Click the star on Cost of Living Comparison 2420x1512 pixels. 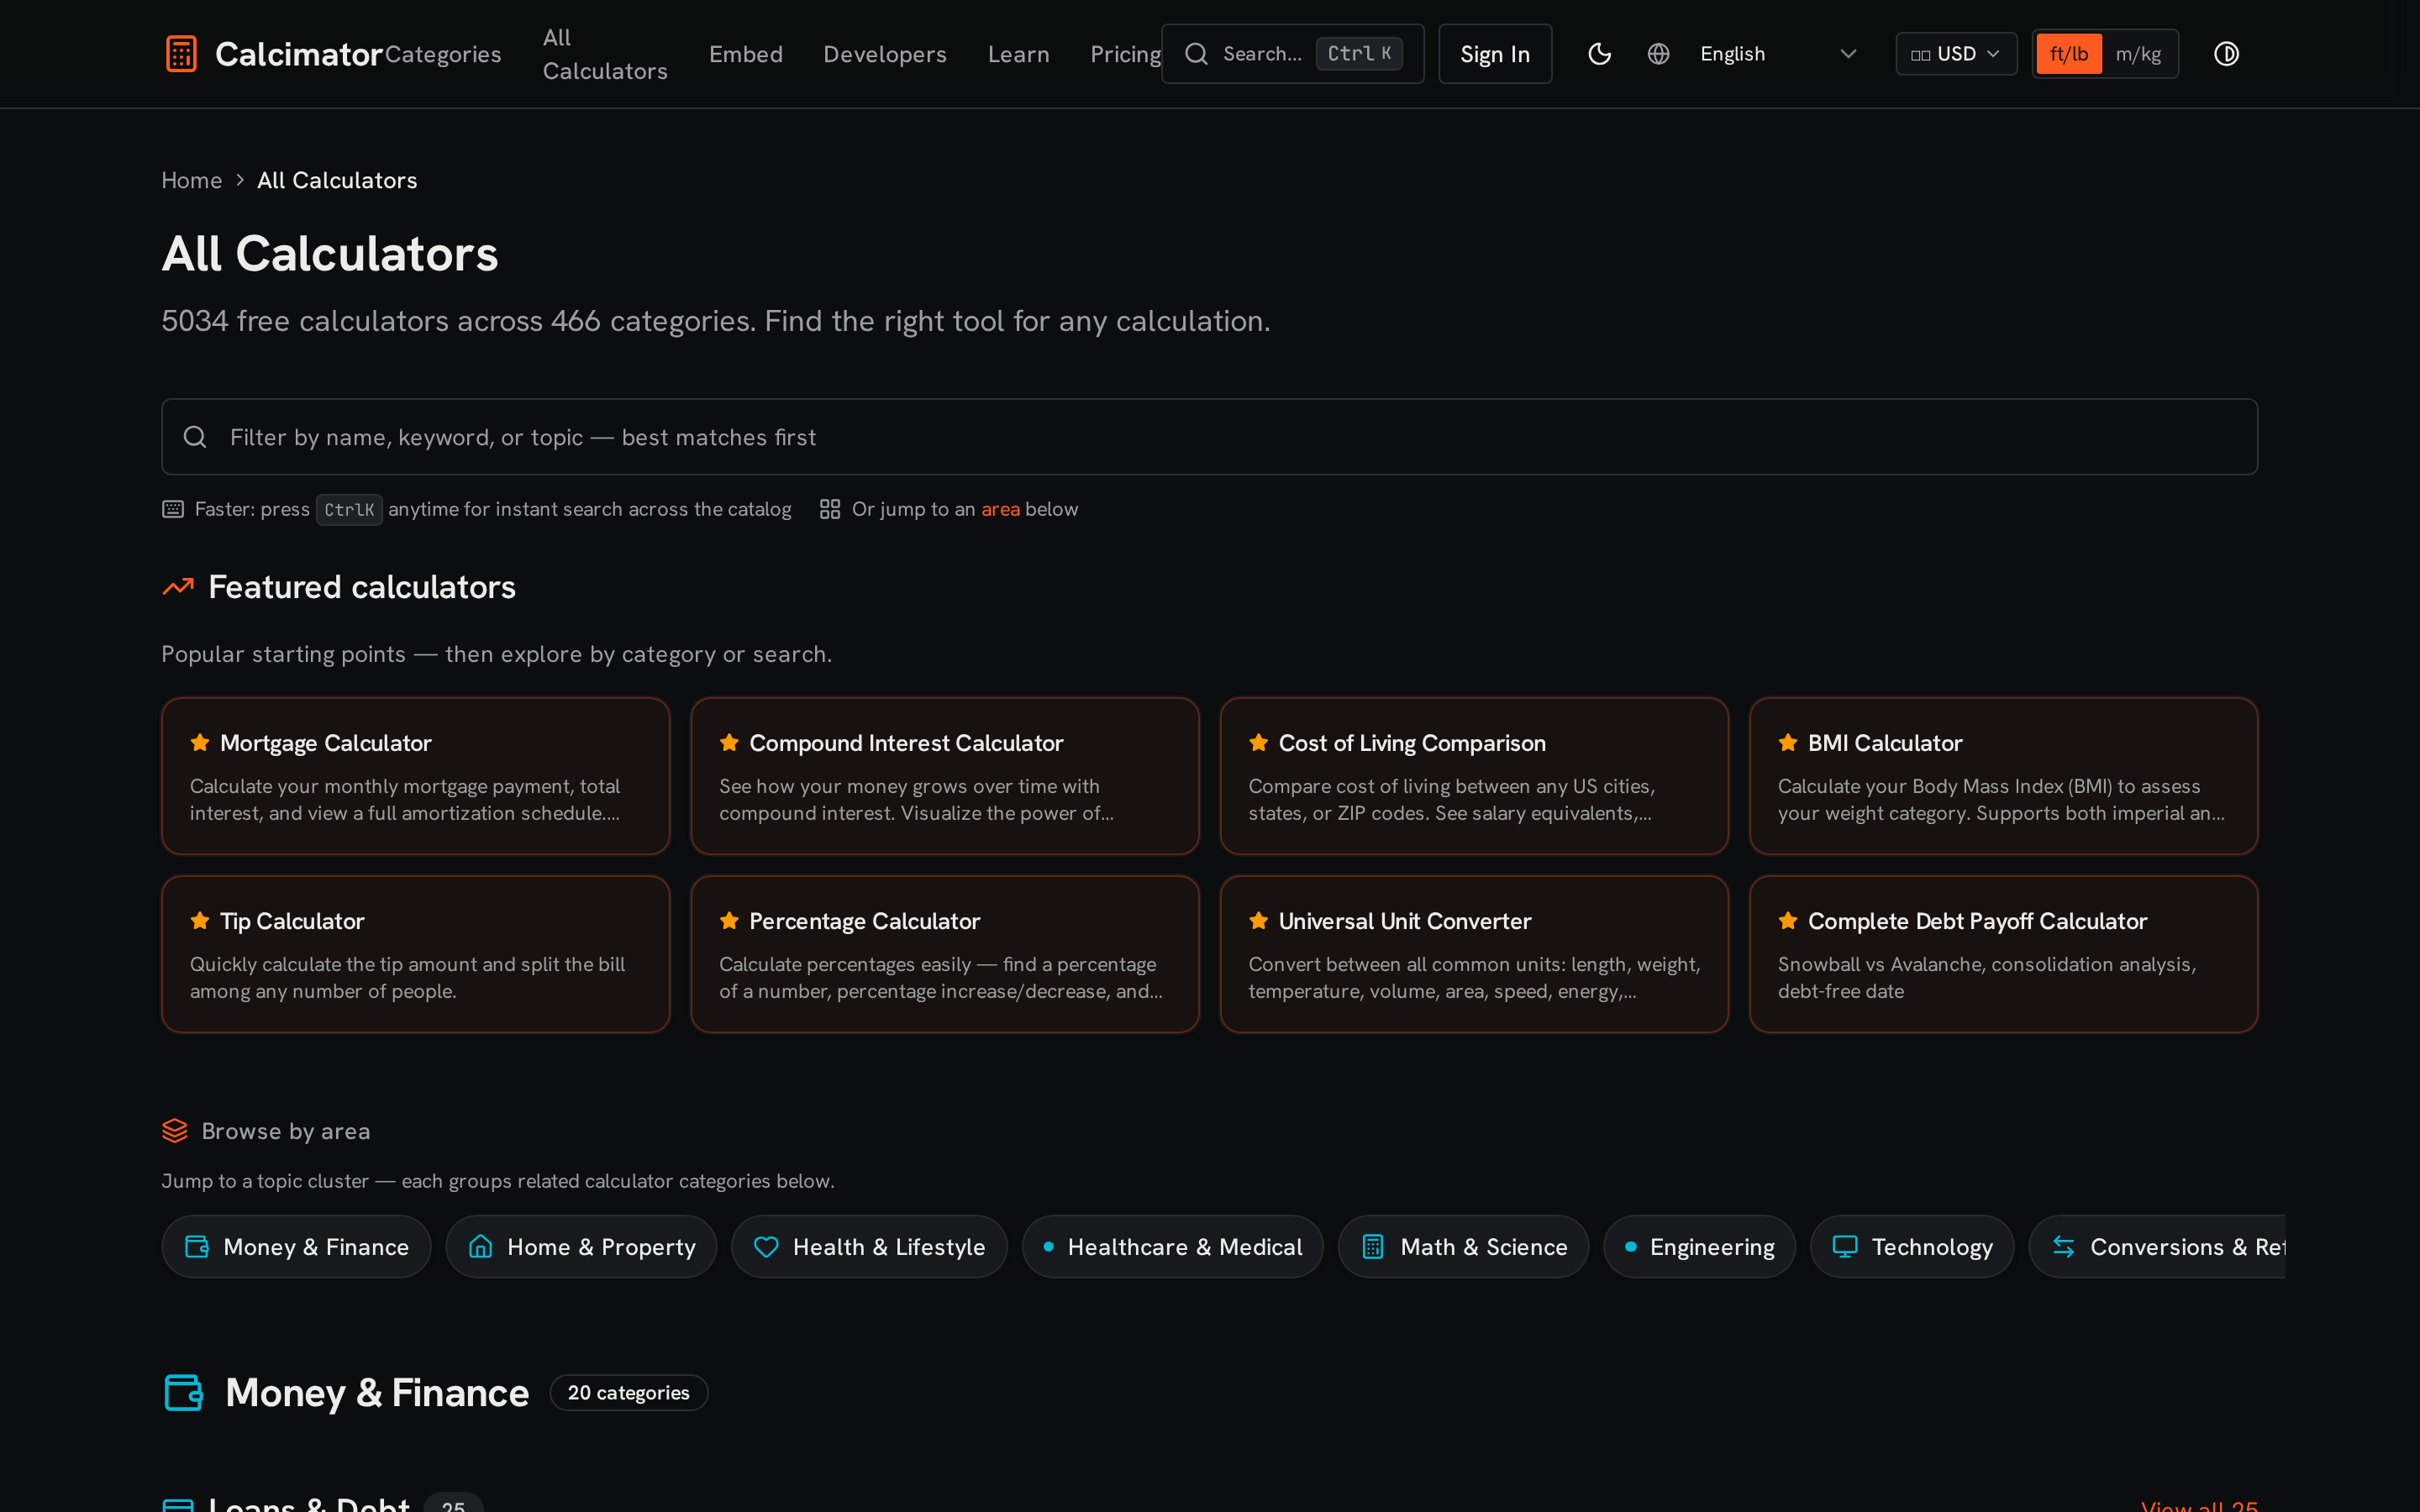pyautogui.click(x=1258, y=742)
